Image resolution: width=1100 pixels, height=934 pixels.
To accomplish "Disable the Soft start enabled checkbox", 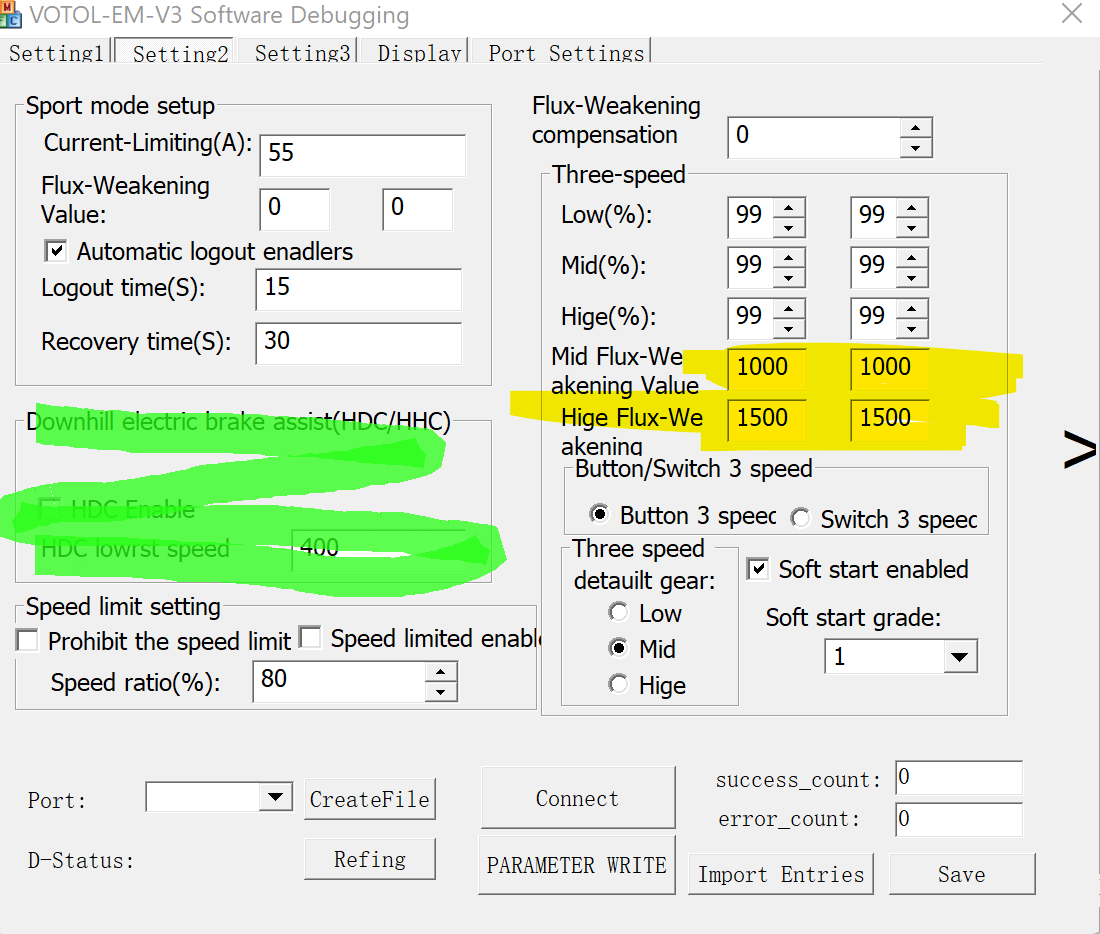I will pyautogui.click(x=759, y=569).
